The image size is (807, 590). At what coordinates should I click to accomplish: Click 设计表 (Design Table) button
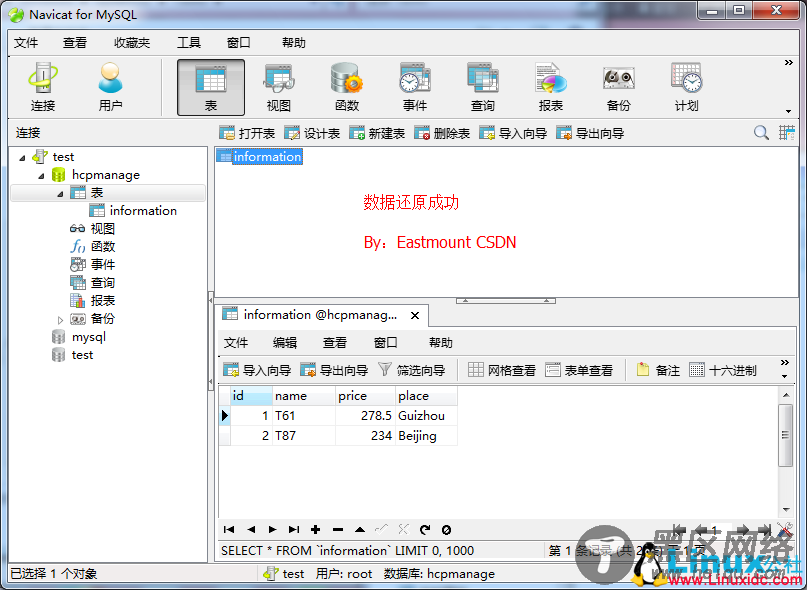point(312,133)
